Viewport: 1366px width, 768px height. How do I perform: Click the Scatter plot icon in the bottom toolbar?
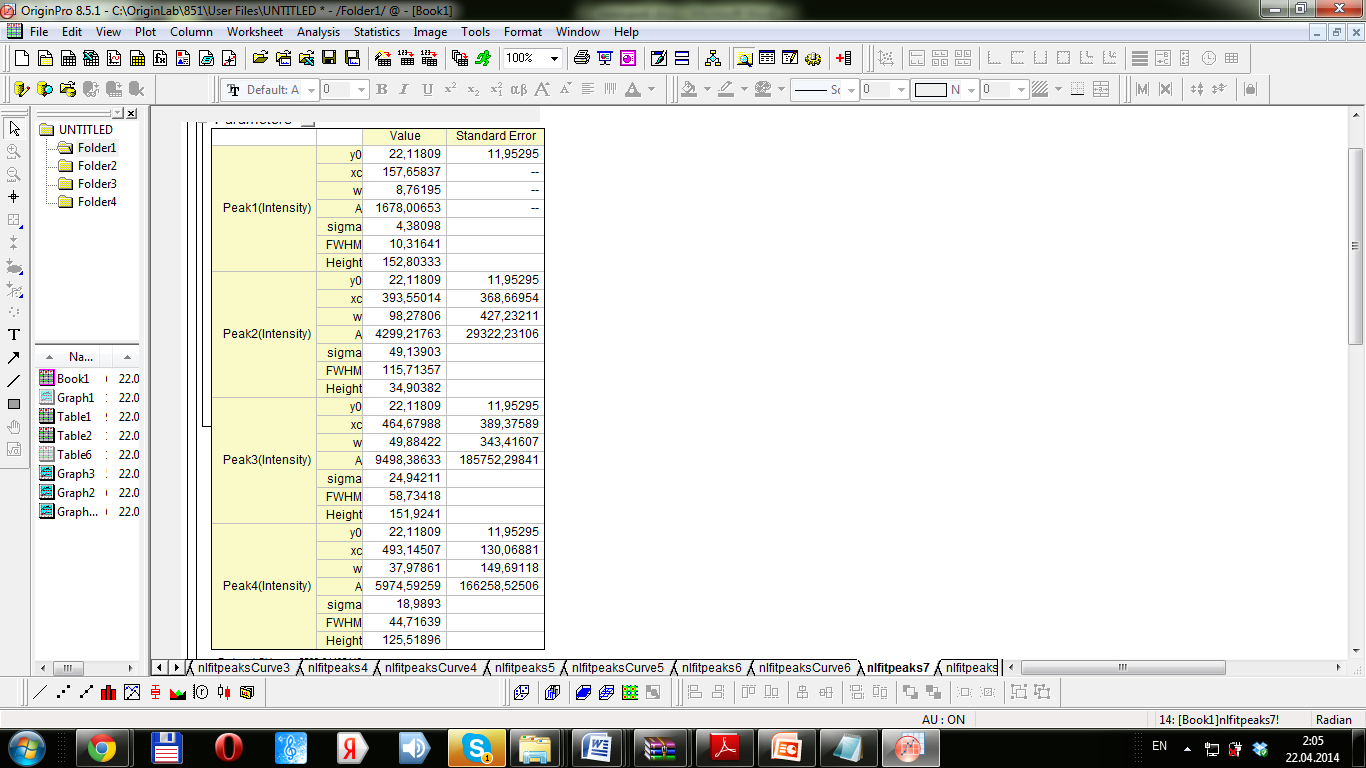coord(64,691)
